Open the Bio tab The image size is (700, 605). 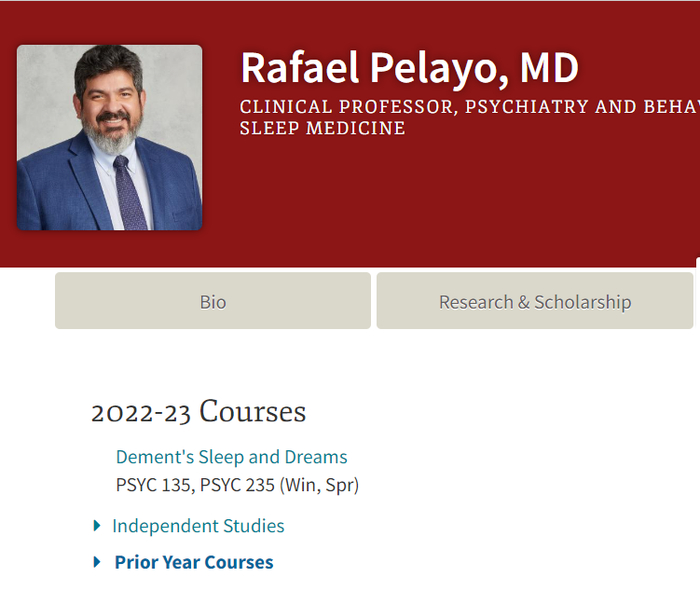tap(213, 301)
